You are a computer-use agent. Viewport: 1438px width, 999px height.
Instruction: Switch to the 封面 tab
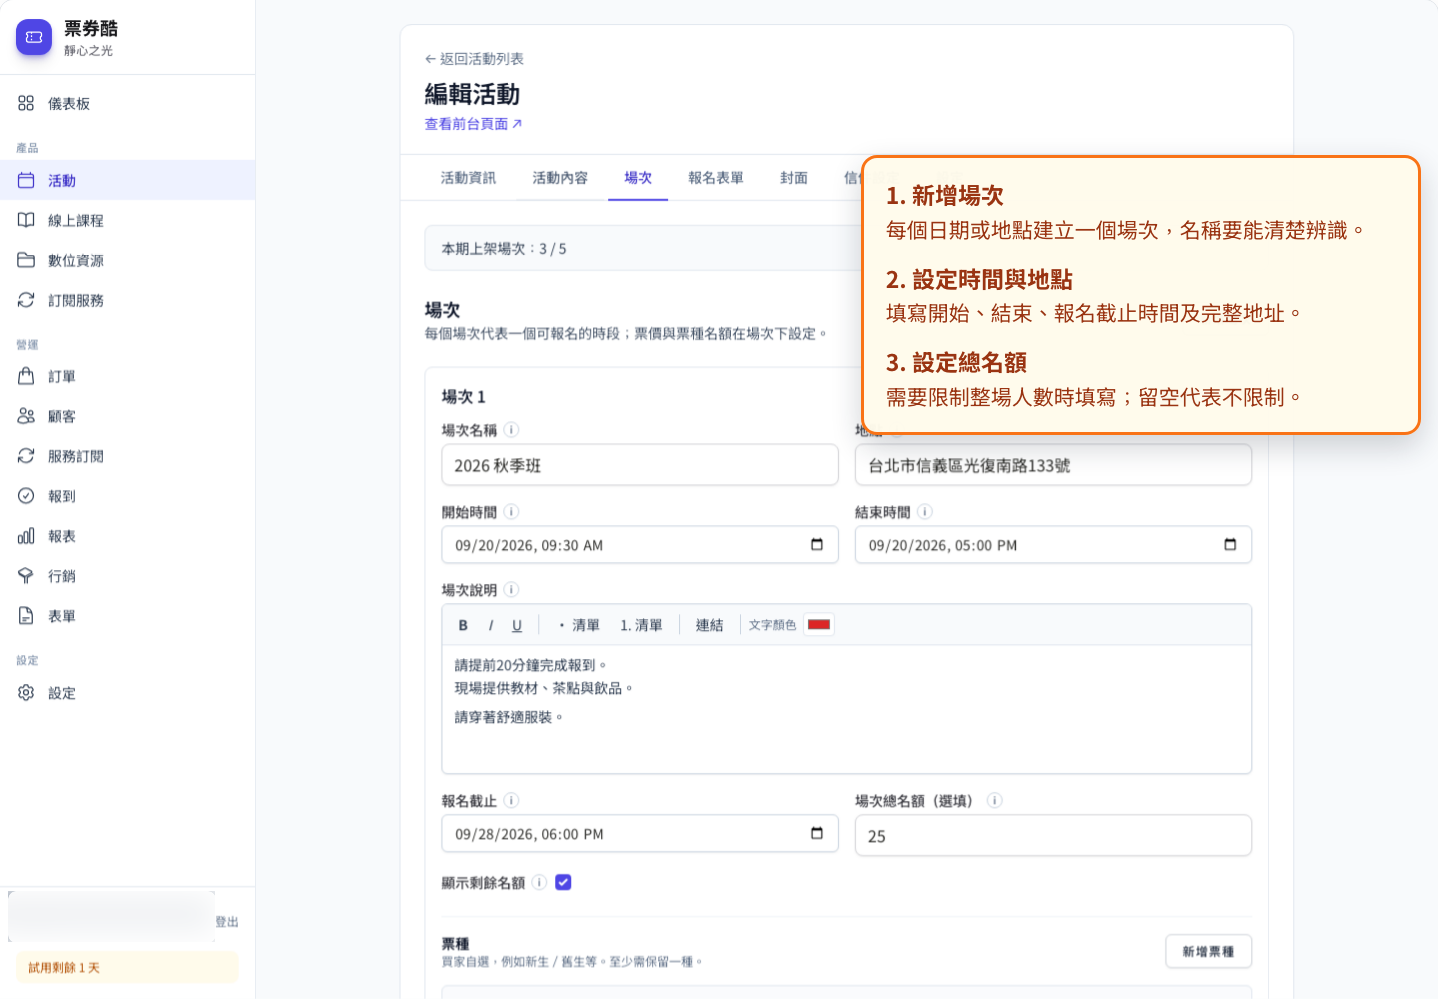pos(794,178)
